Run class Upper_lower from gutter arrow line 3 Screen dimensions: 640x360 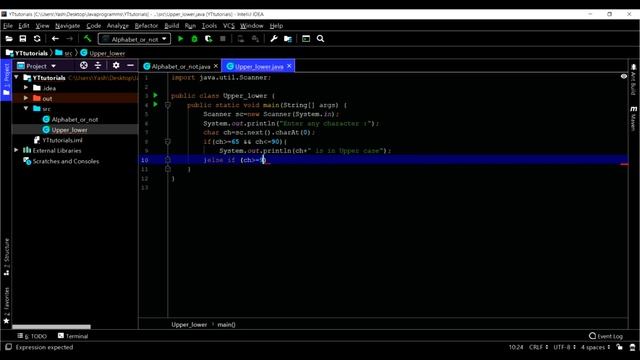pyautogui.click(x=156, y=95)
